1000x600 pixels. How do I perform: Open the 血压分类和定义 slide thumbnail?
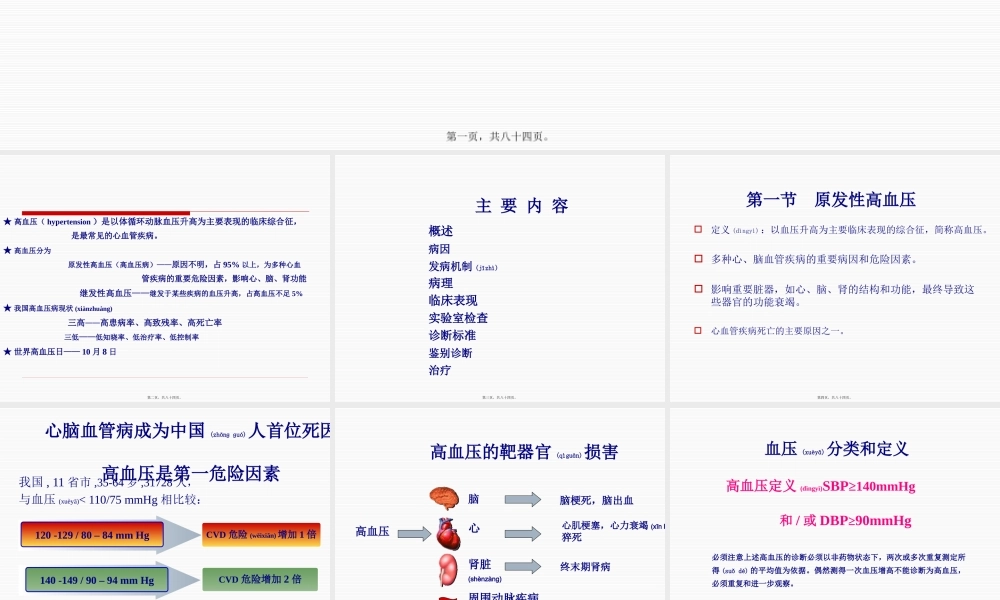click(x=835, y=500)
